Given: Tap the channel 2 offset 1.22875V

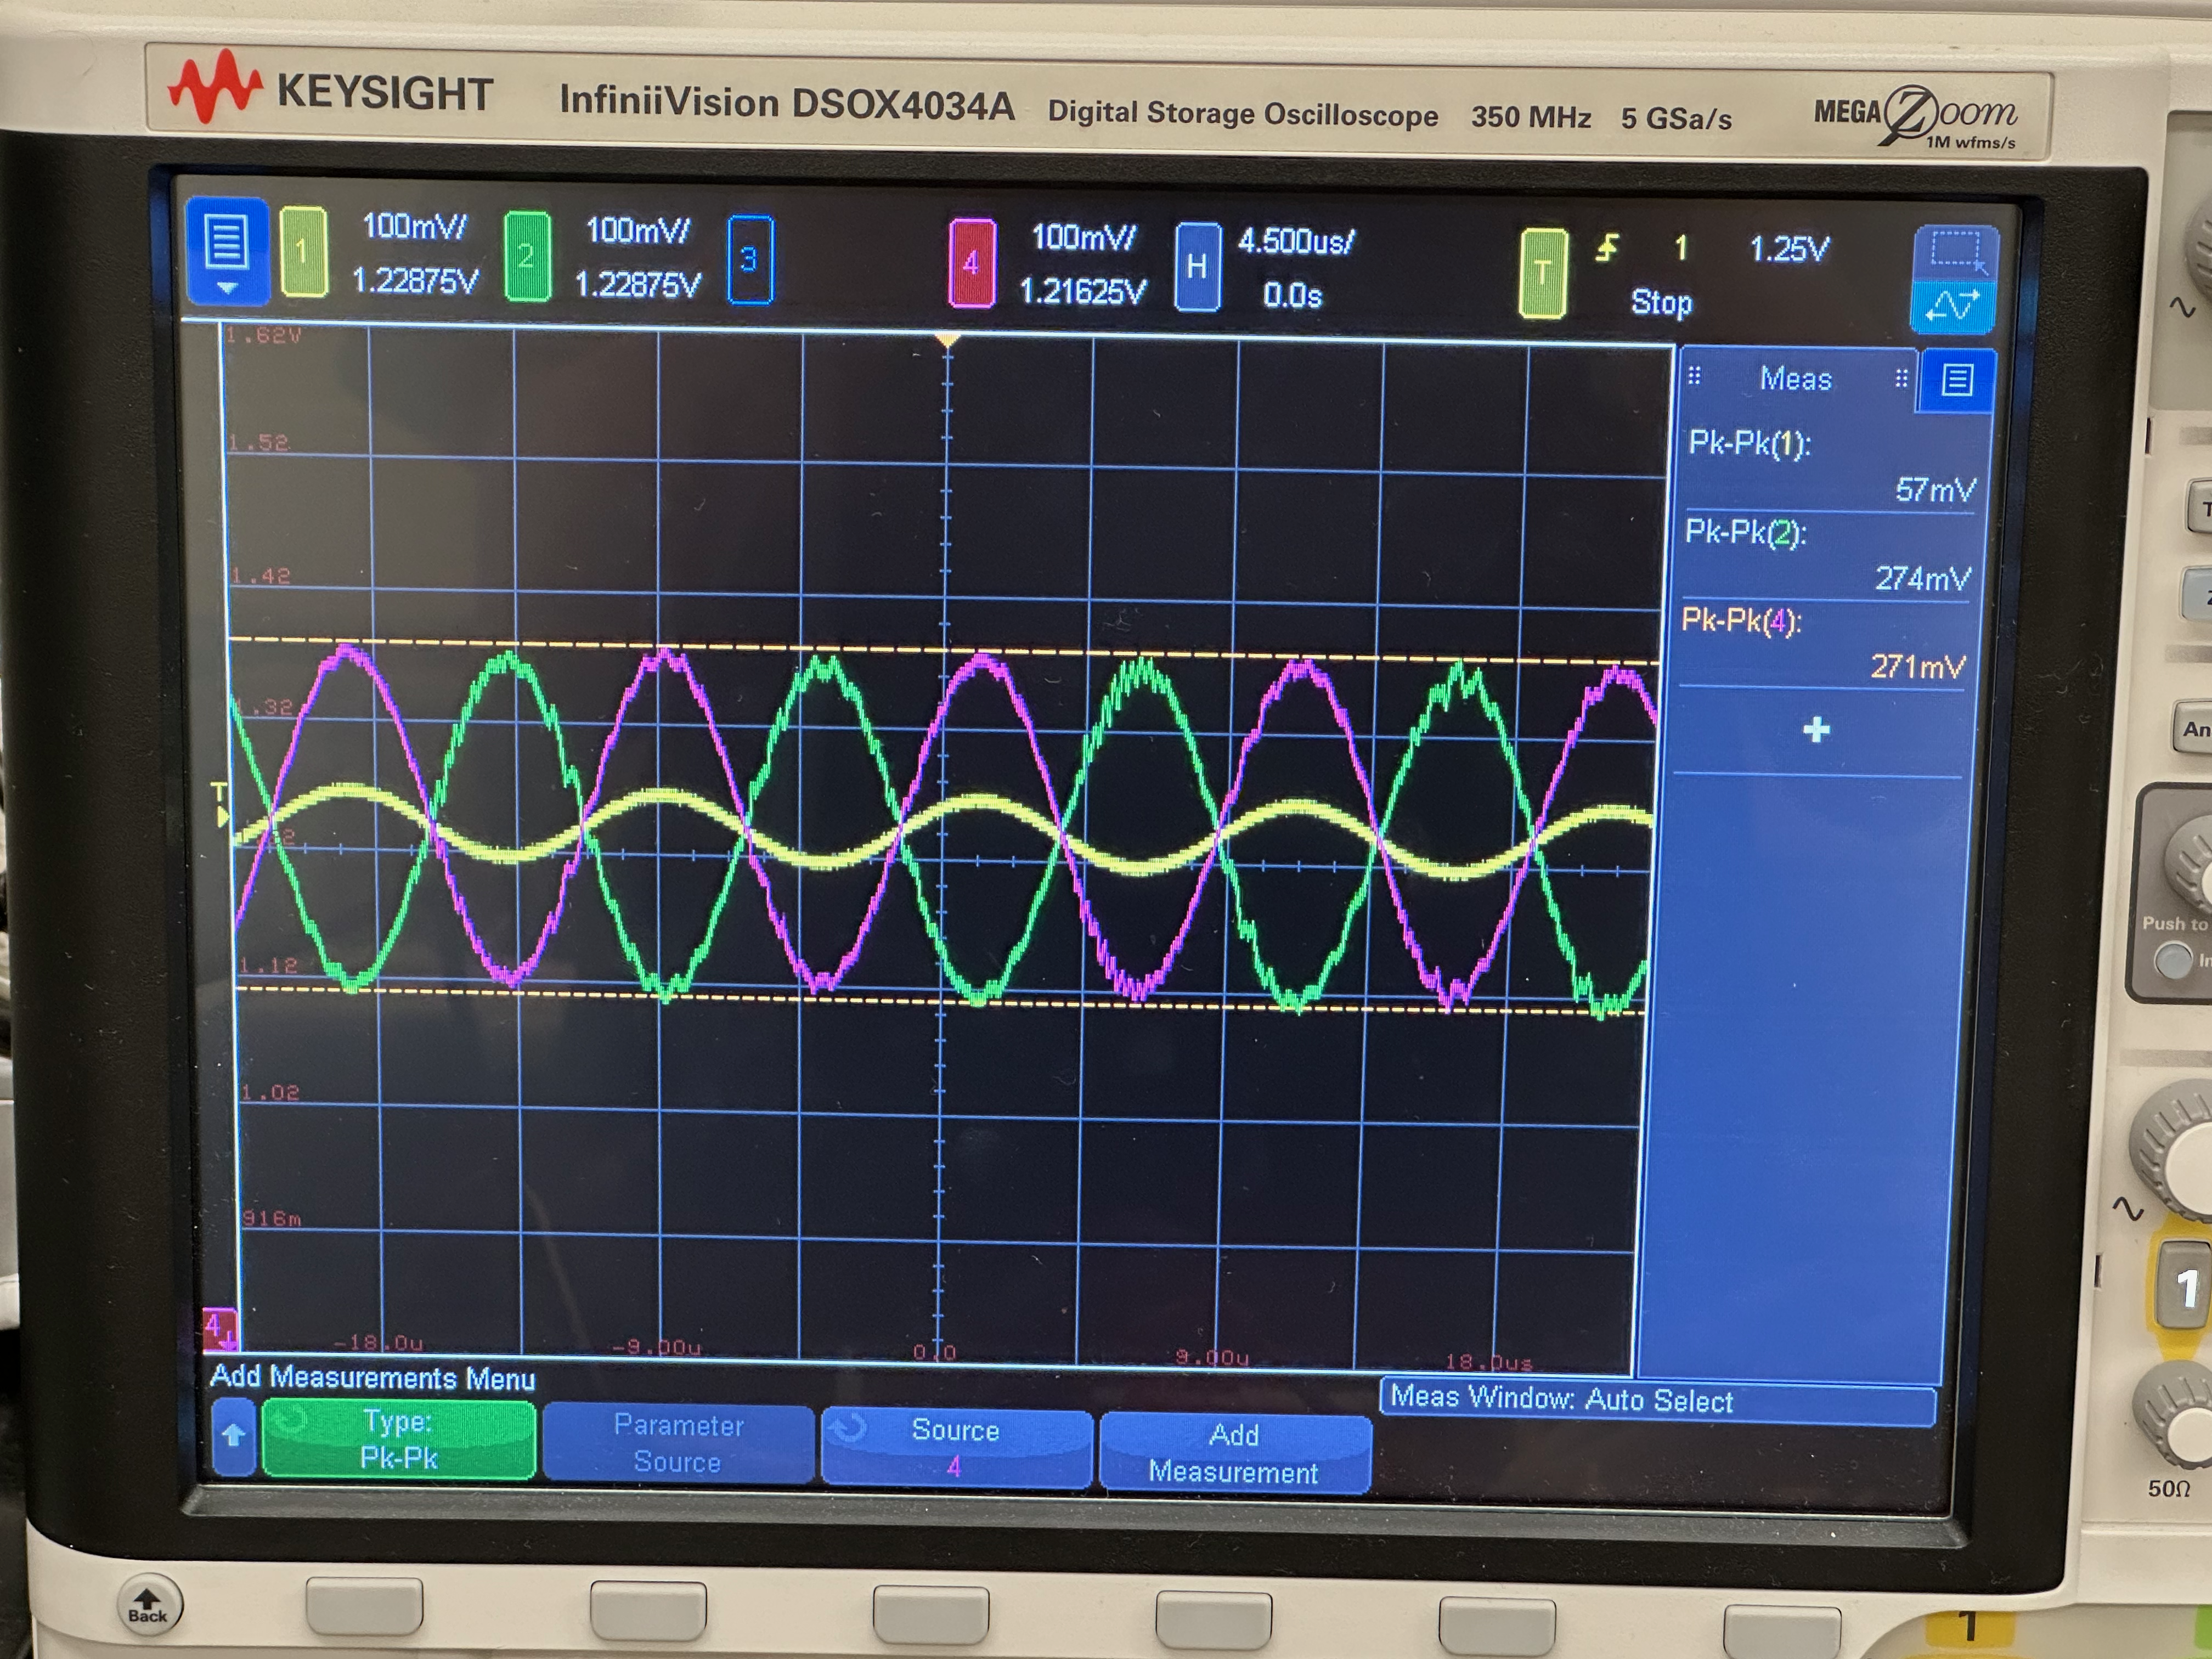Looking at the screenshot, I should pos(638,285).
